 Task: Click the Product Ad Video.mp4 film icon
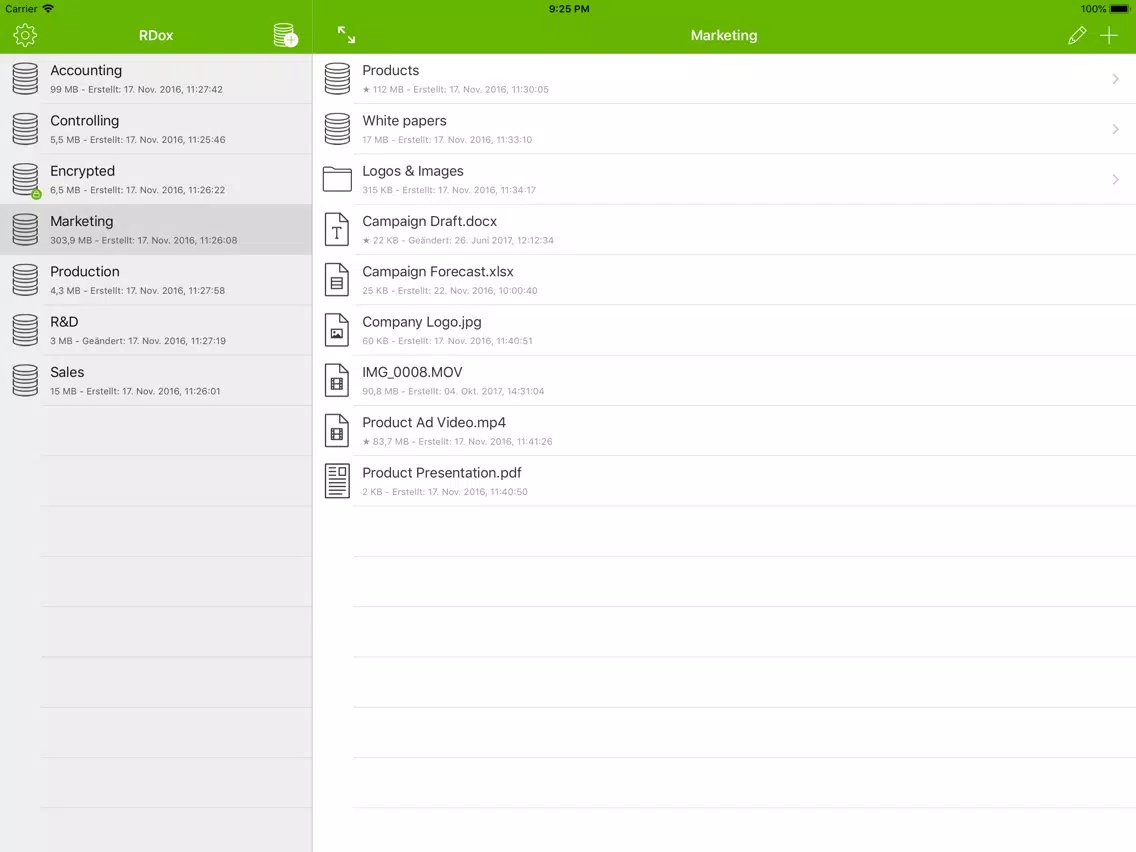(337, 430)
